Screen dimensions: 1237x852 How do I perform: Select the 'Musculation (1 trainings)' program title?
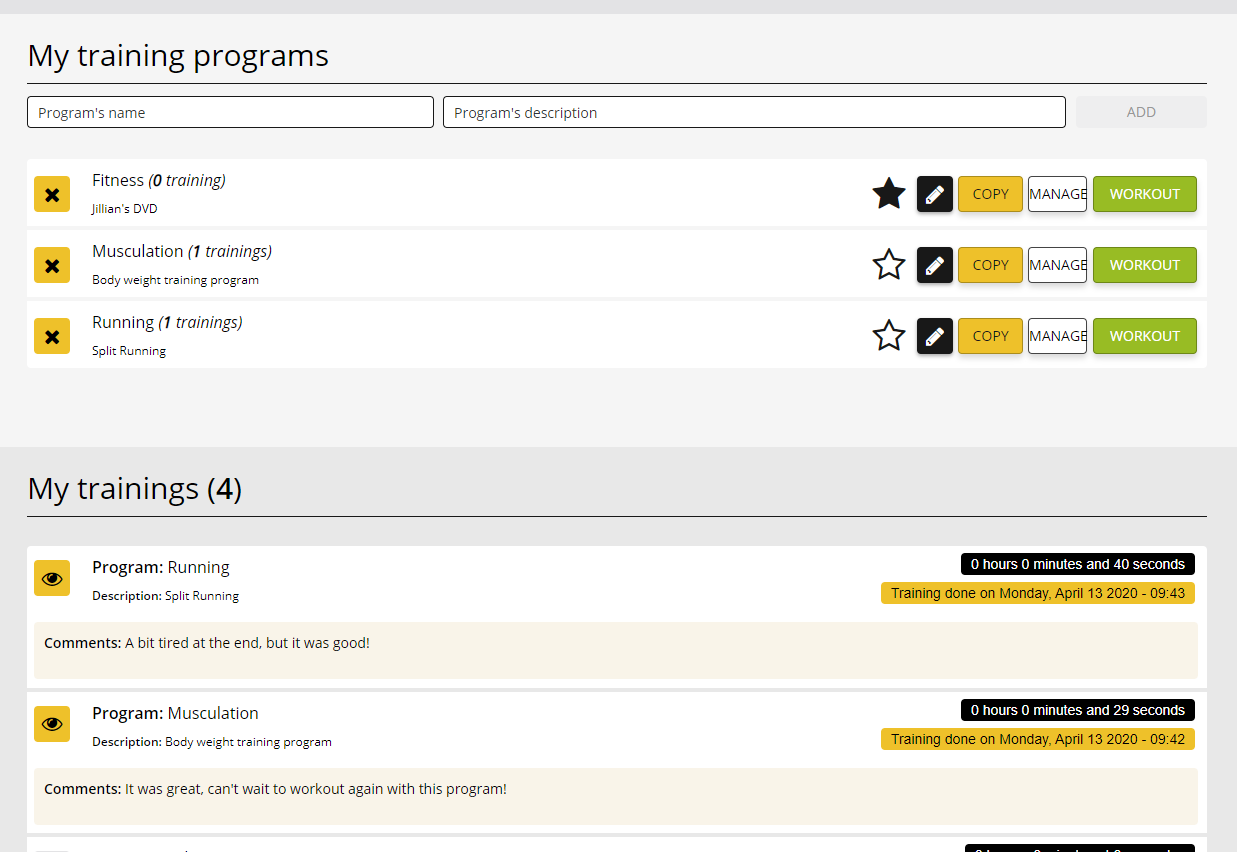coord(182,251)
